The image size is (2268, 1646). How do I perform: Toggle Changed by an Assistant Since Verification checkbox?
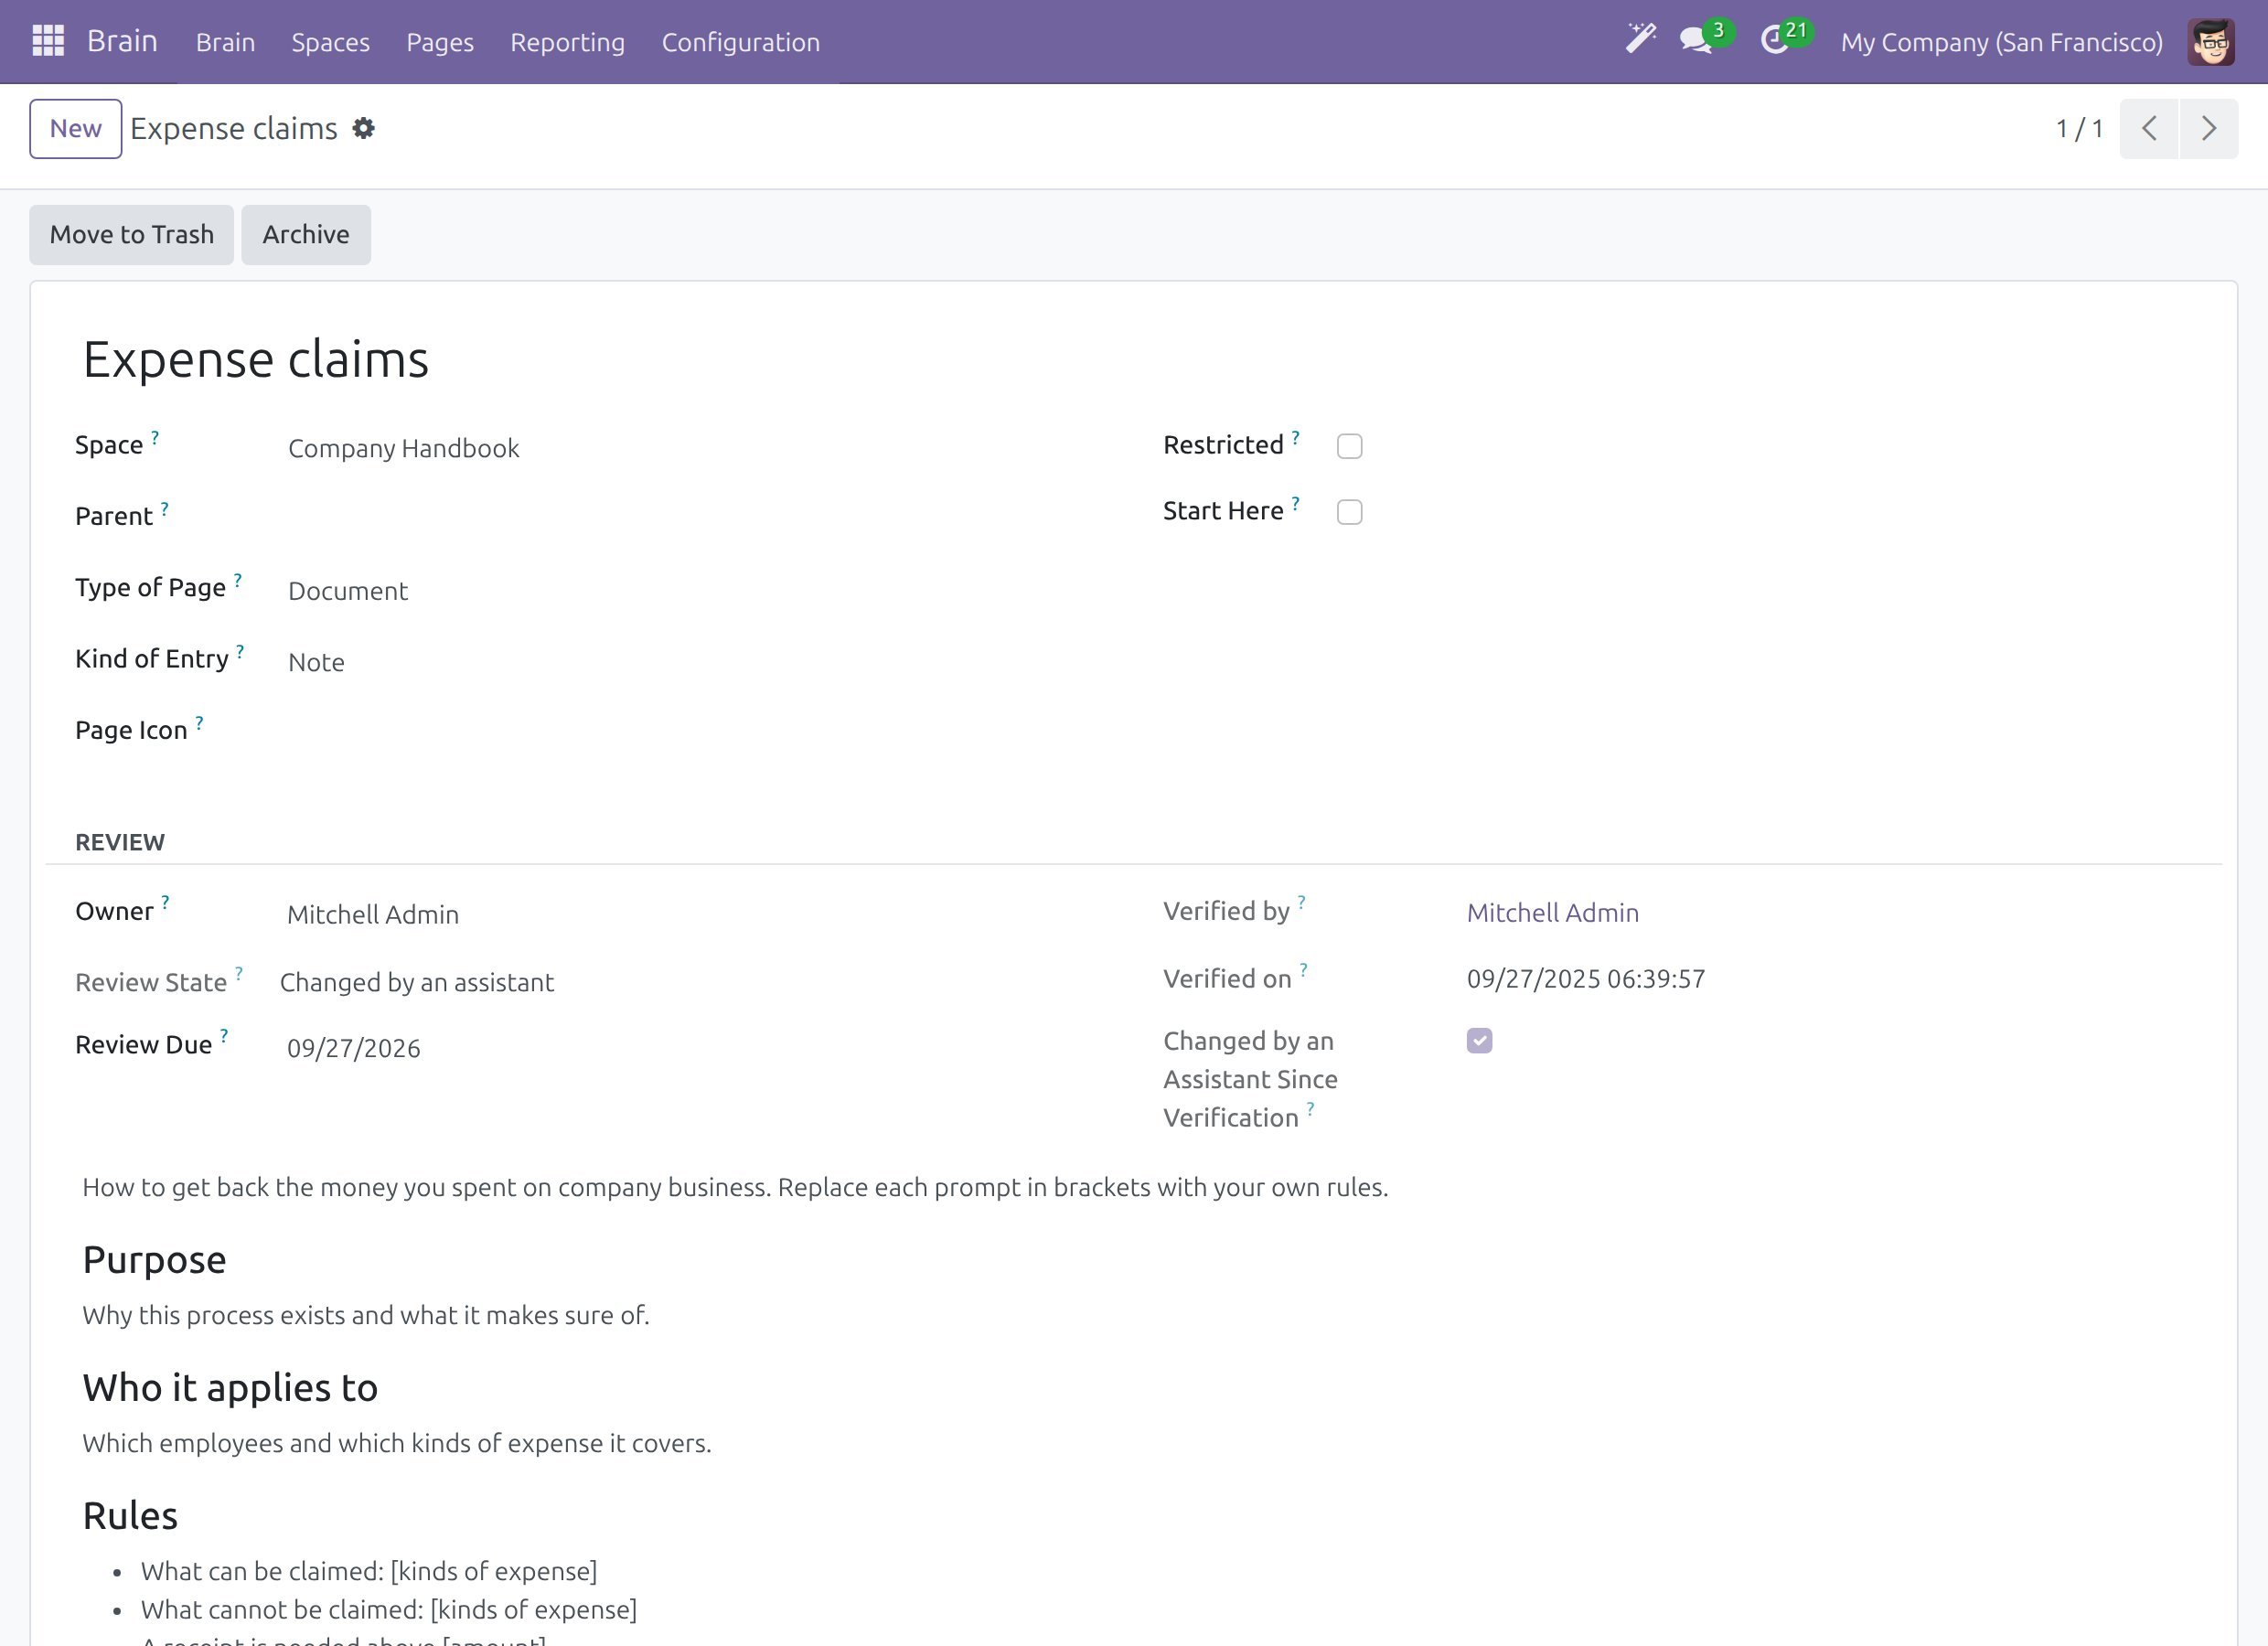point(1479,1041)
